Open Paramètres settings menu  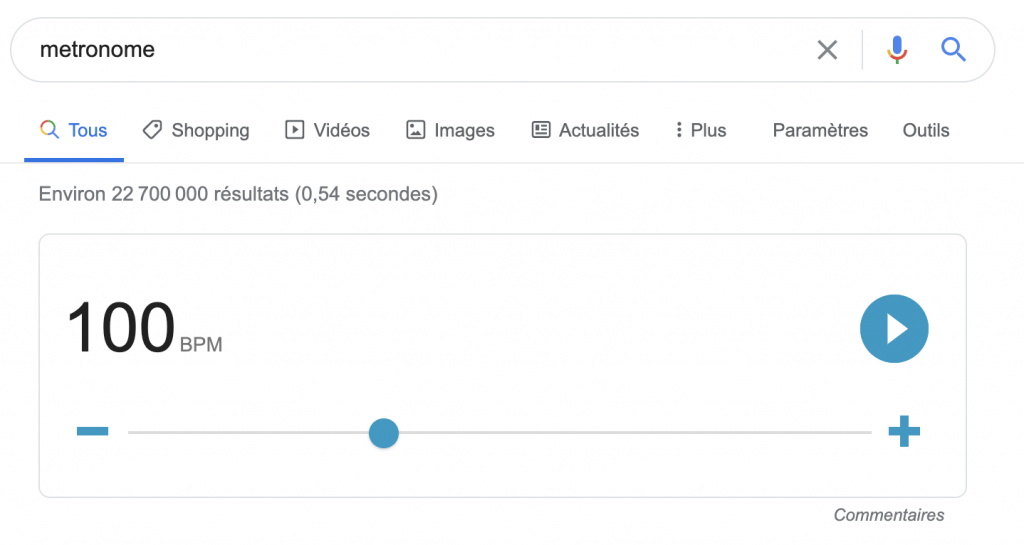point(820,130)
